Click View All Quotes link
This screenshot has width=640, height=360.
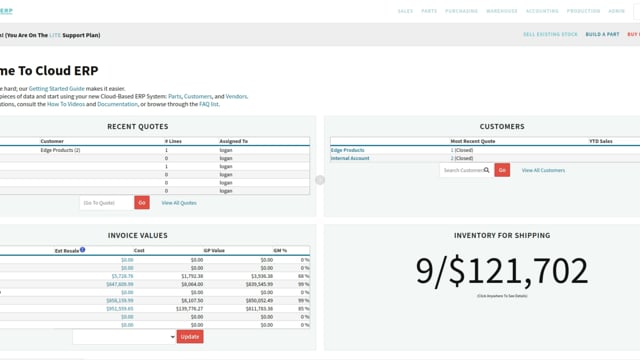[179, 203]
